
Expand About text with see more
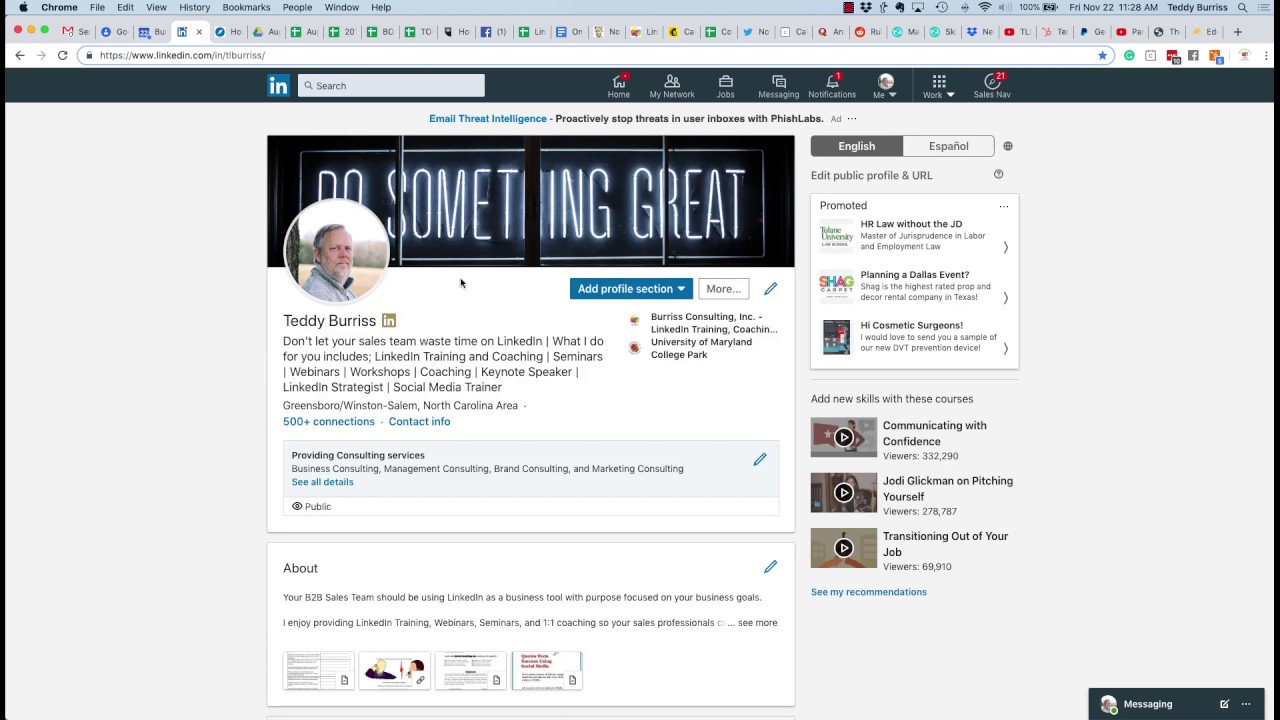tap(757, 623)
